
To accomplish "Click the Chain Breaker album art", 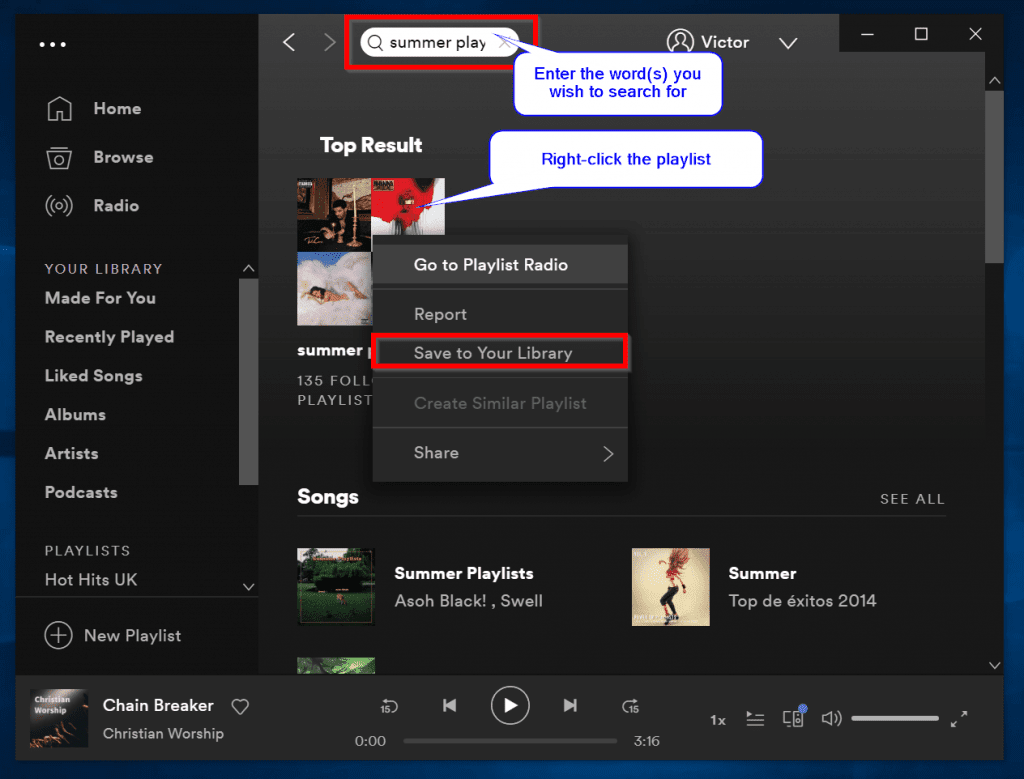I will [58, 718].
